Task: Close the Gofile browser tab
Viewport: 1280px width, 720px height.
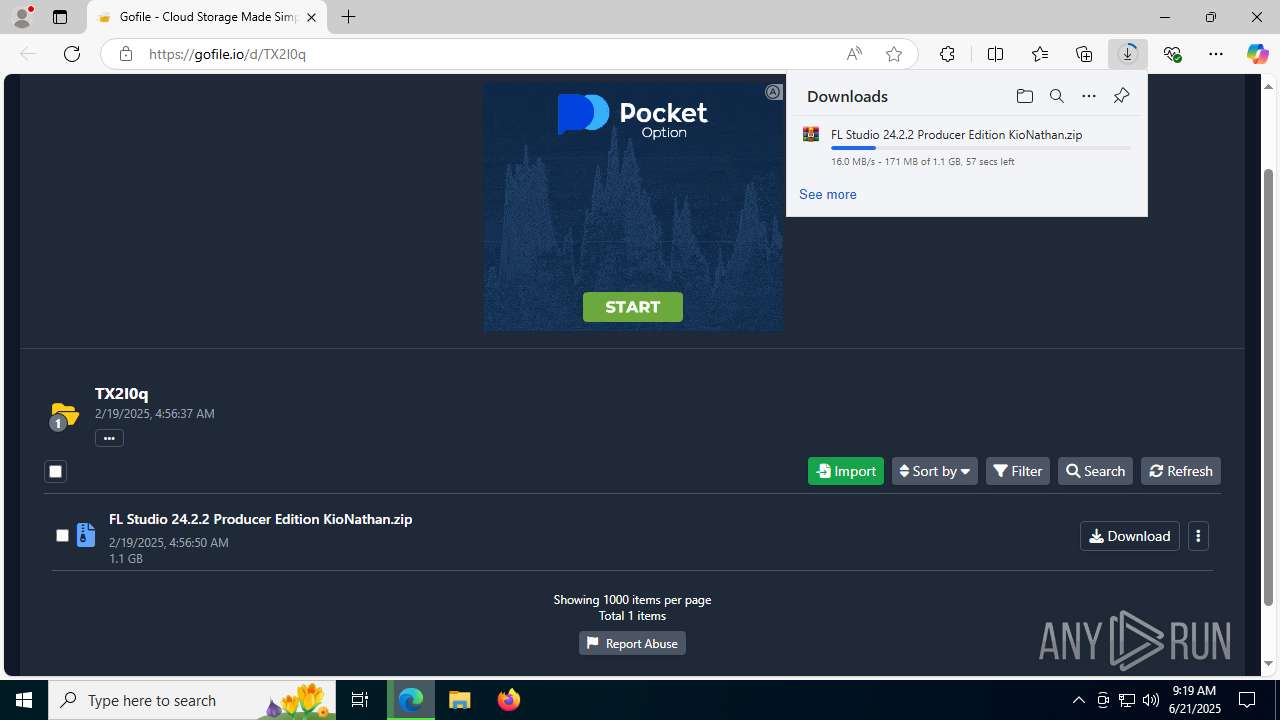Action: coord(311,17)
